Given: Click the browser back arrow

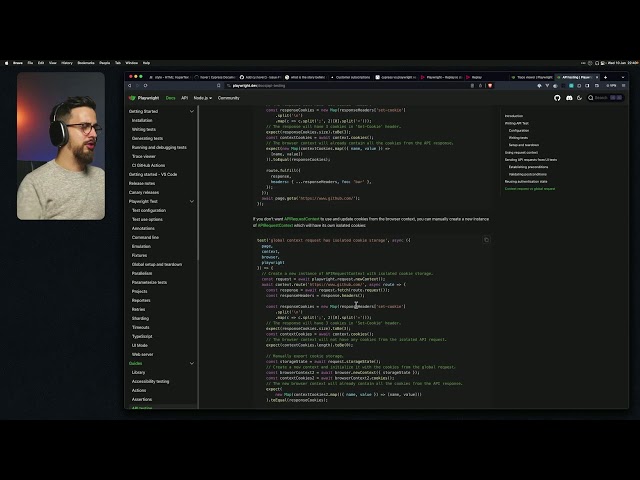Looking at the screenshot, I should coord(130,86).
